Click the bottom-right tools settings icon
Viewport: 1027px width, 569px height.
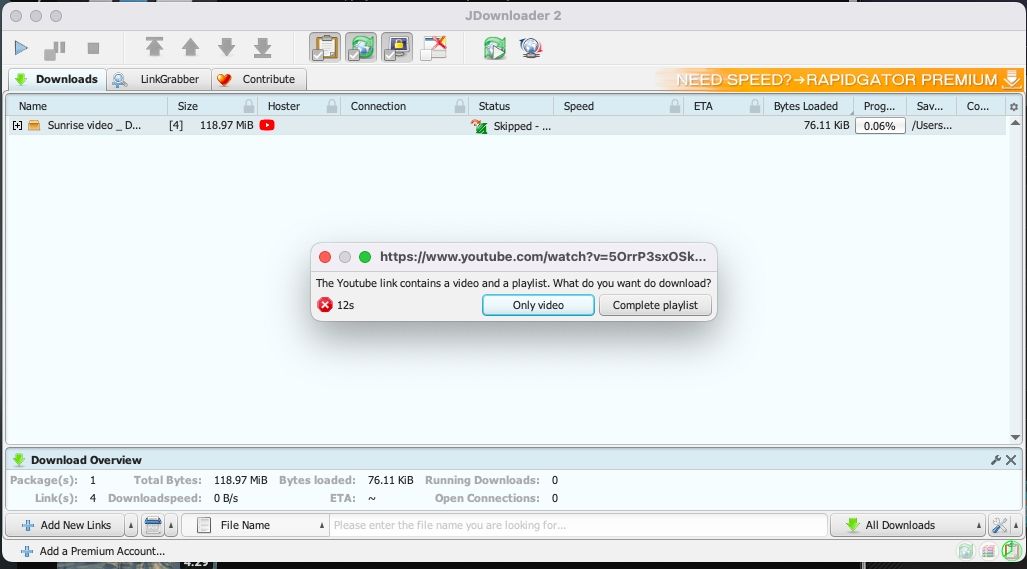999,525
